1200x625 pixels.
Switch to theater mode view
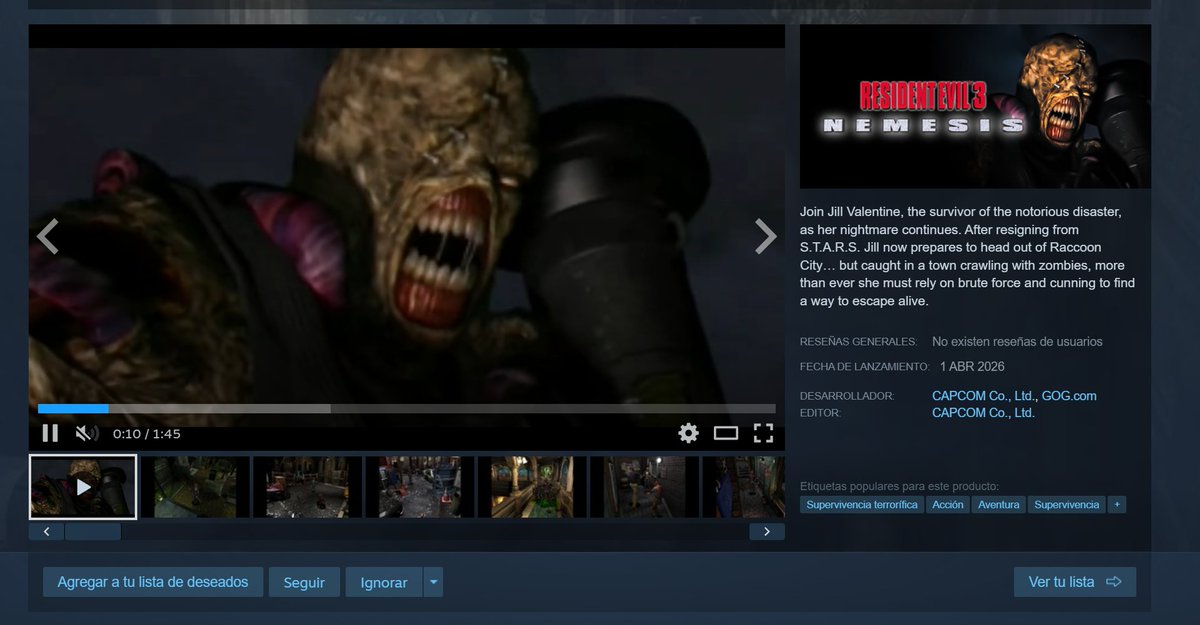point(726,433)
